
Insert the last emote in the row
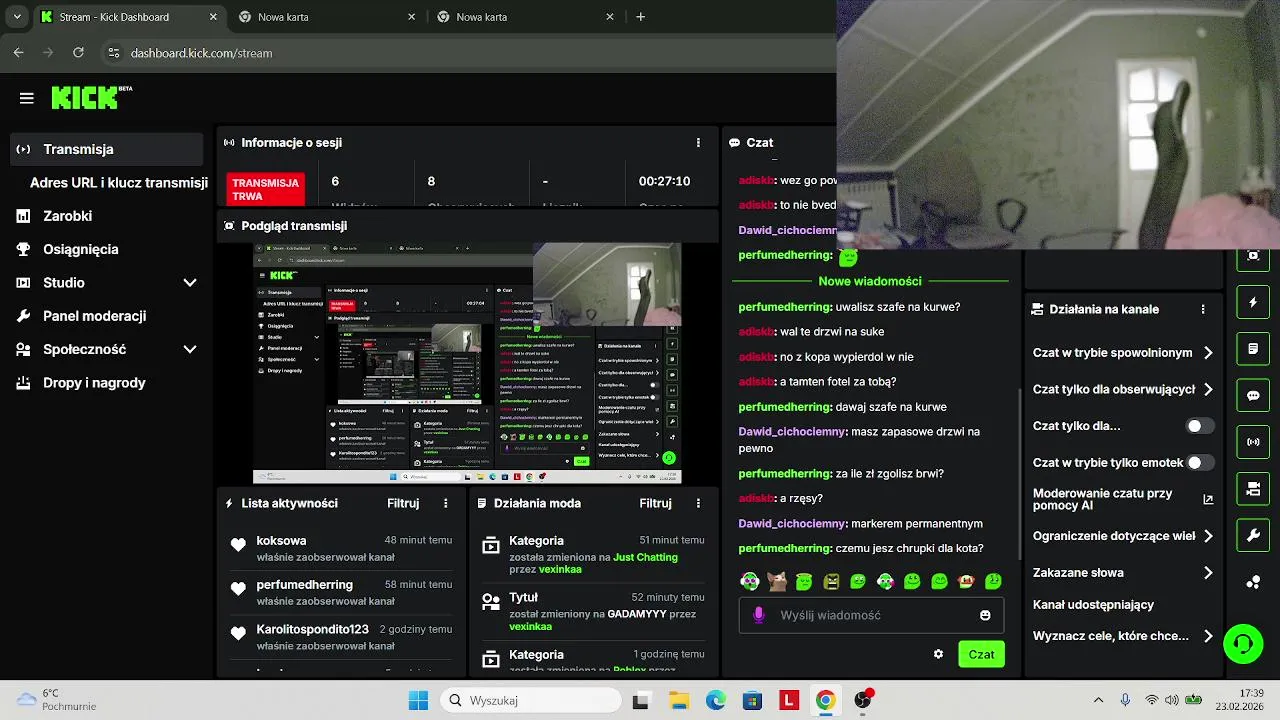993,581
